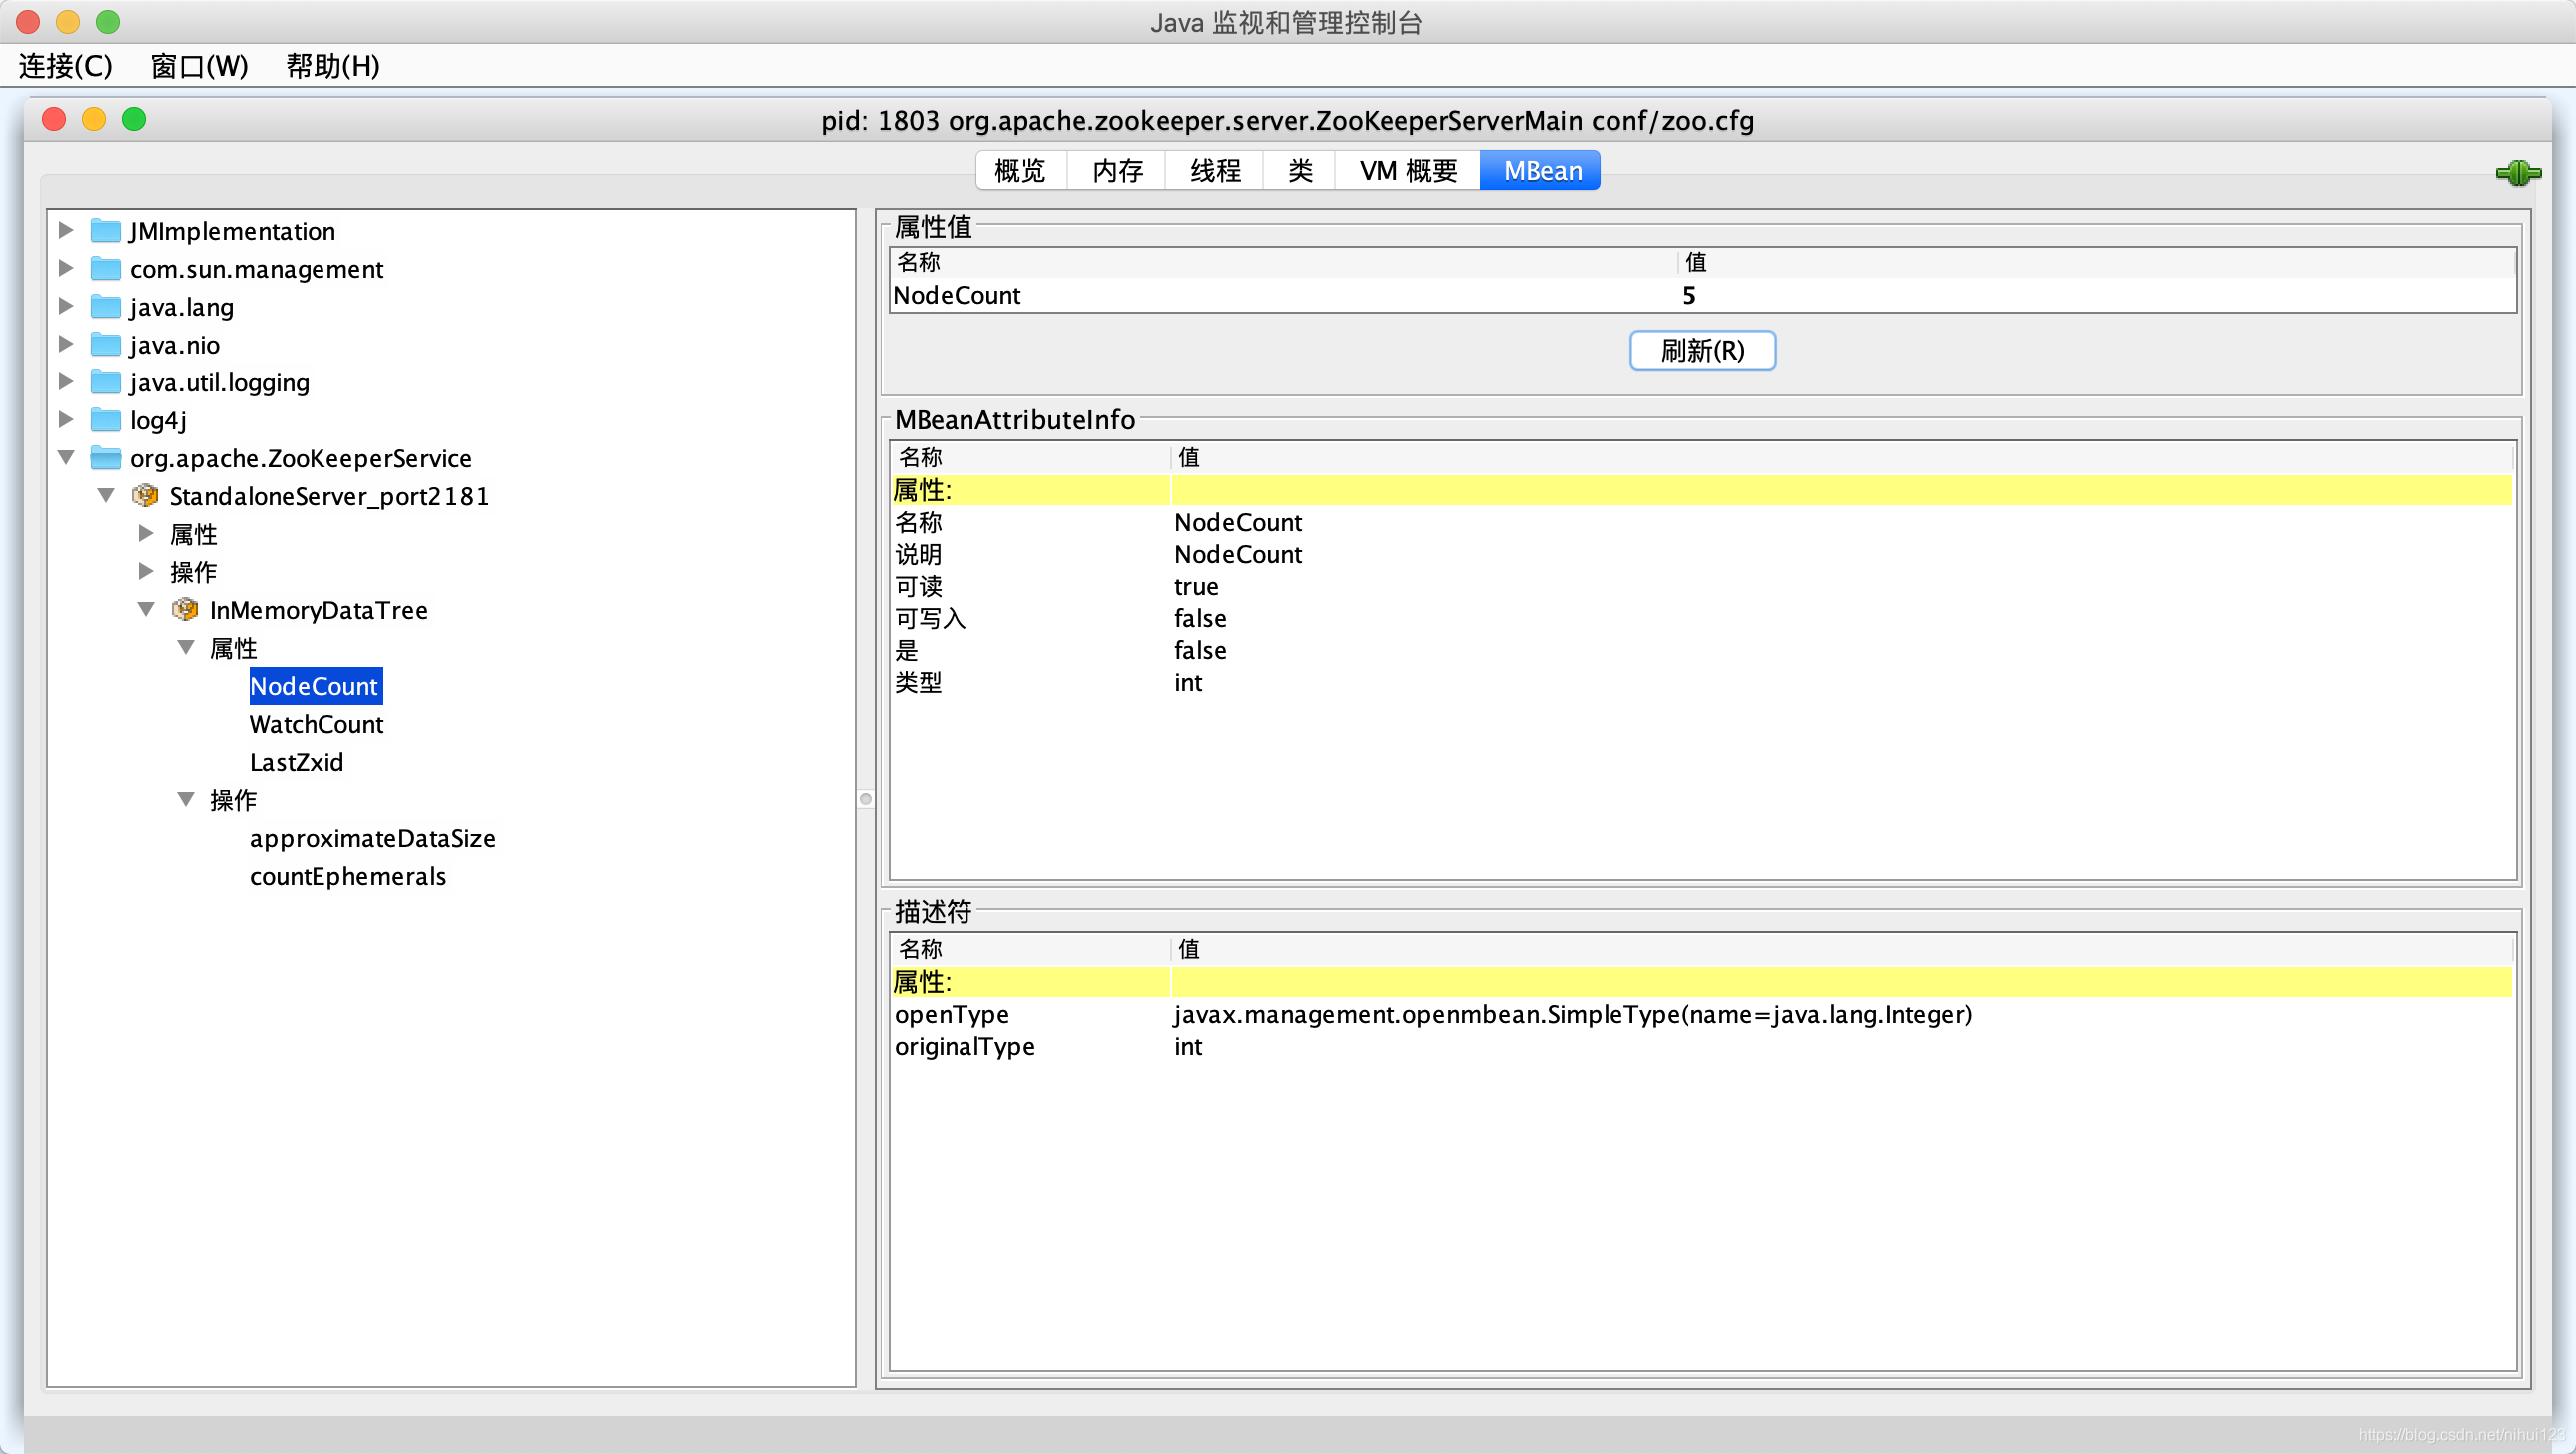Collapse the org.apache.ZooKeeperService node
This screenshot has width=2576, height=1454.
click(66, 458)
